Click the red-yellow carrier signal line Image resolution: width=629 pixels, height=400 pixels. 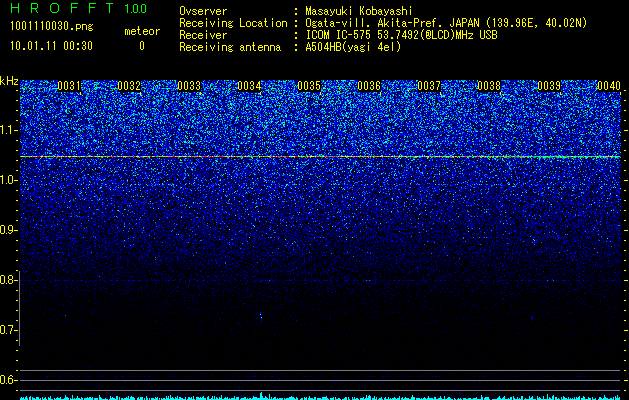click(x=320, y=156)
